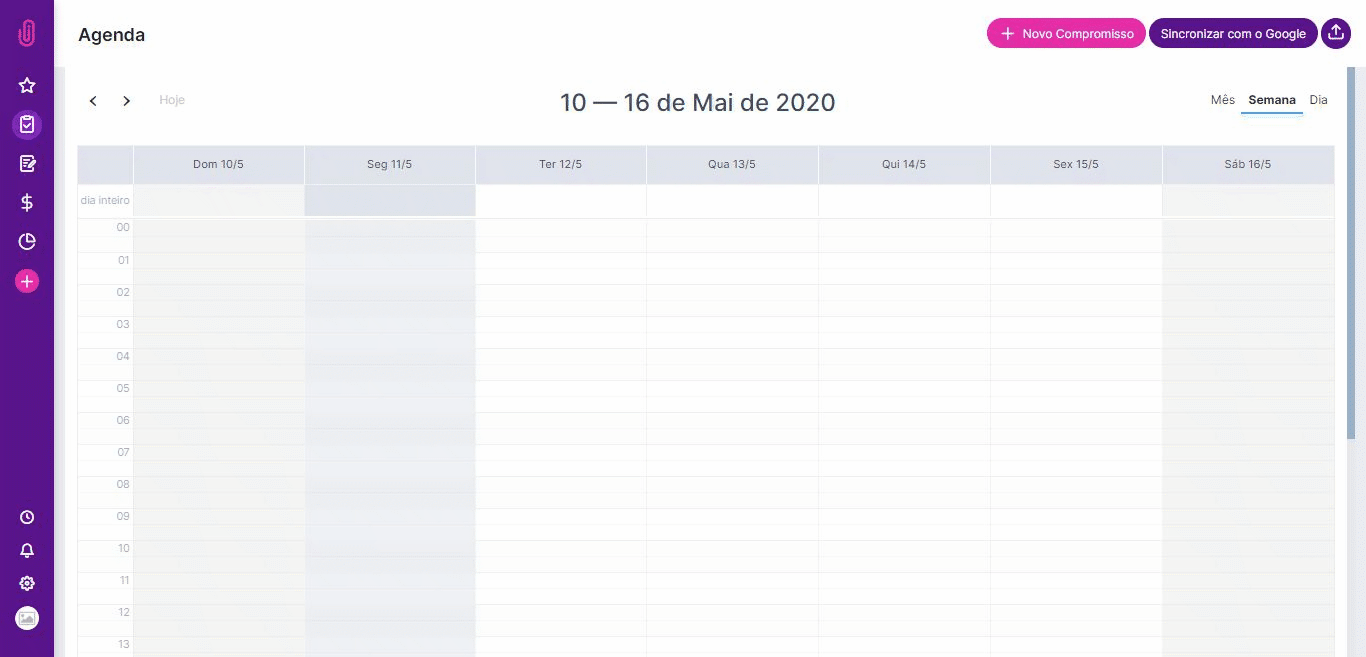1366x657 pixels.
Task: Open the pie chart reports icon
Action: pyautogui.click(x=27, y=241)
